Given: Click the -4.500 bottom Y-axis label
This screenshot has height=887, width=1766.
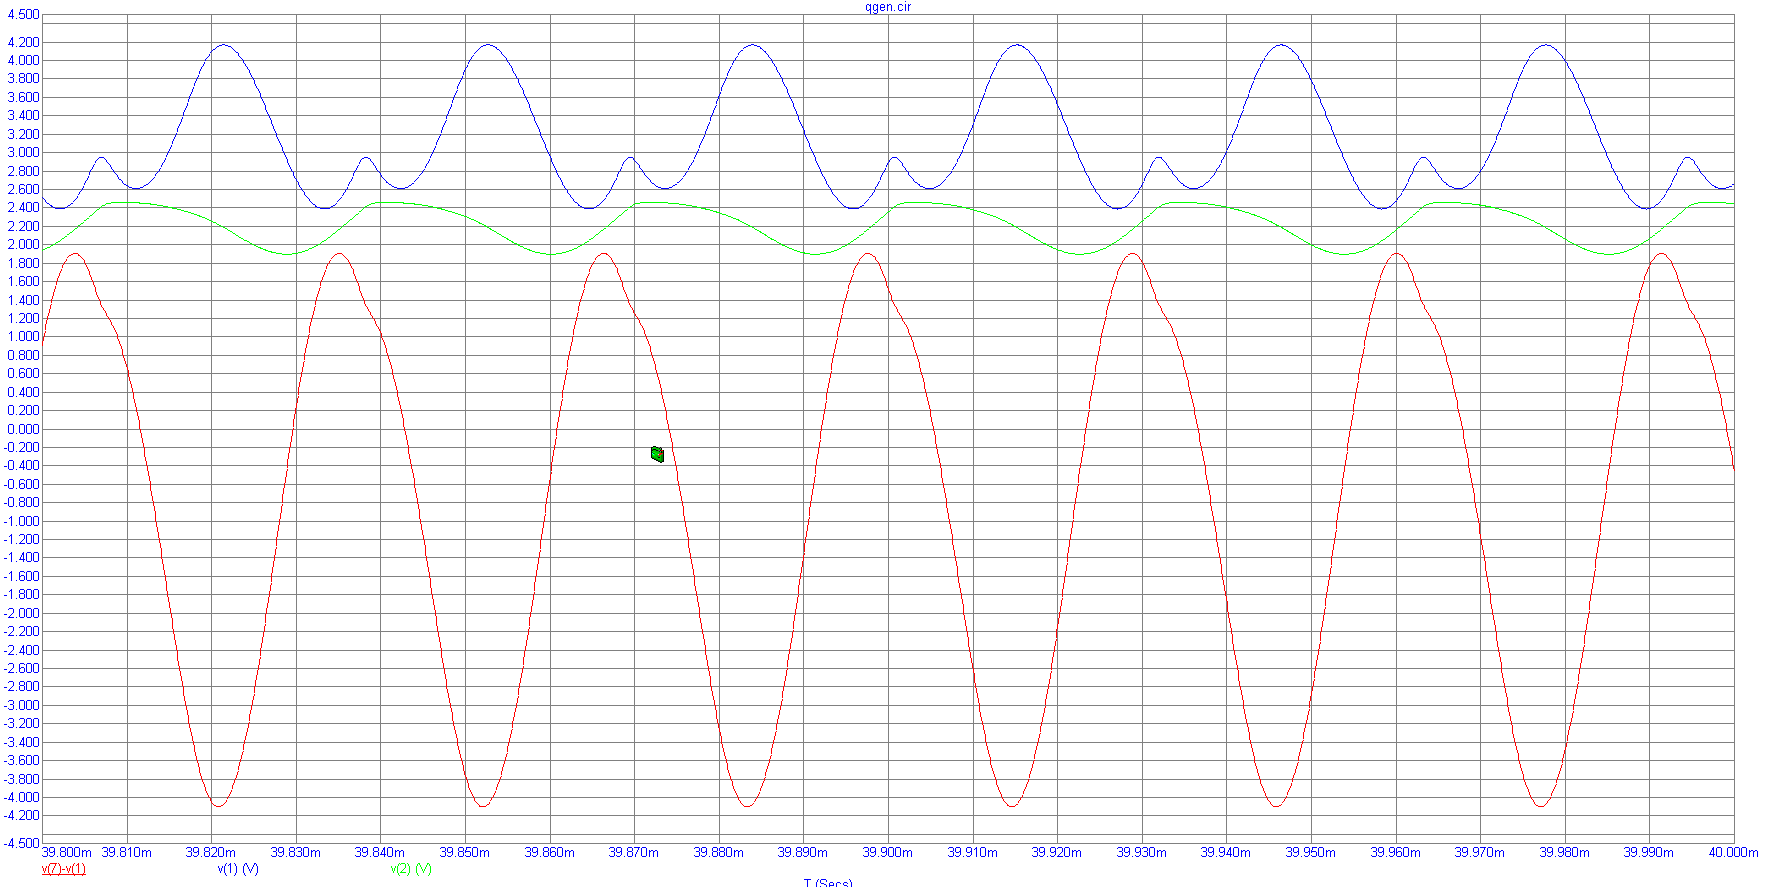Looking at the screenshot, I should coord(21,843).
